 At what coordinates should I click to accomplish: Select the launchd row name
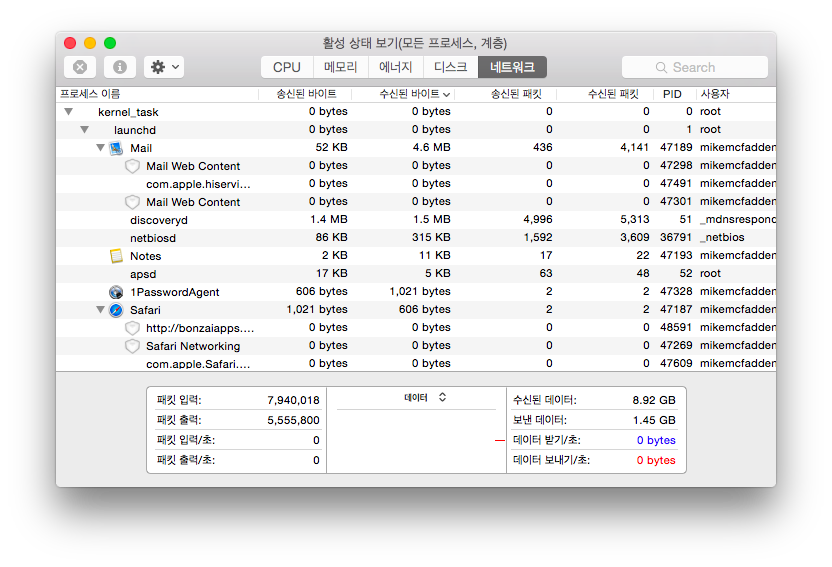(135, 130)
